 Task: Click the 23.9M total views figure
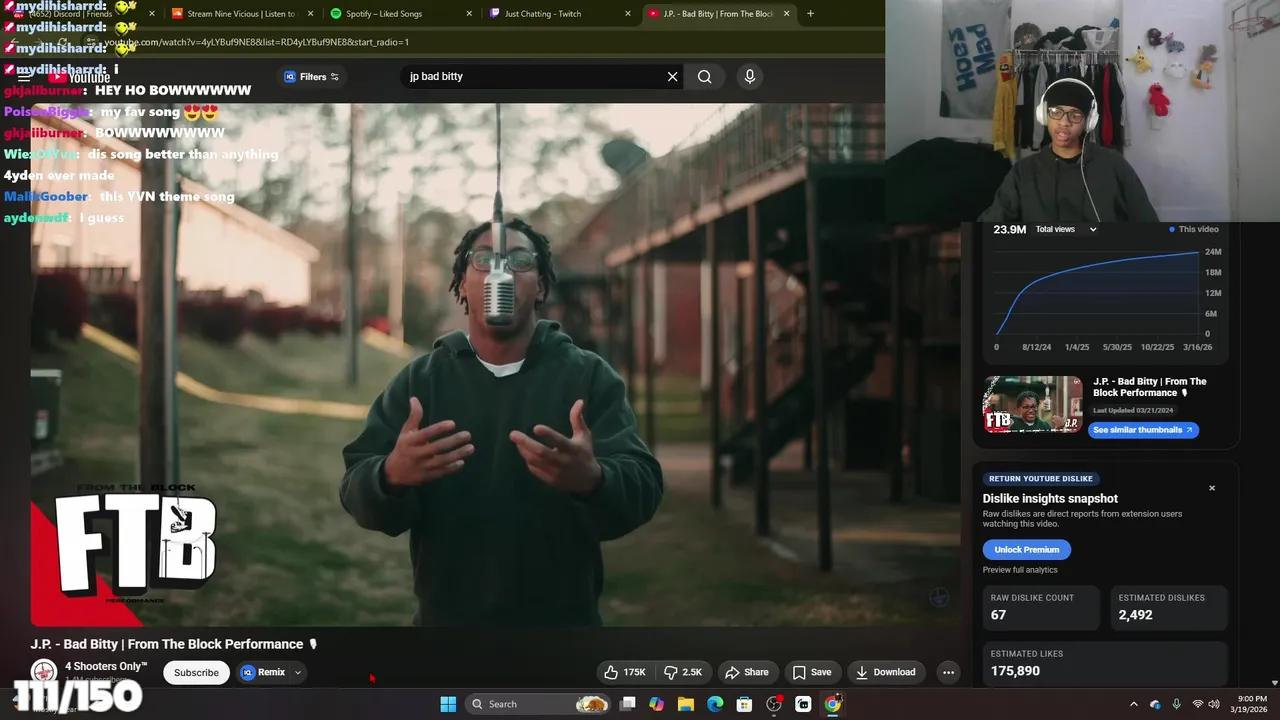1010,229
